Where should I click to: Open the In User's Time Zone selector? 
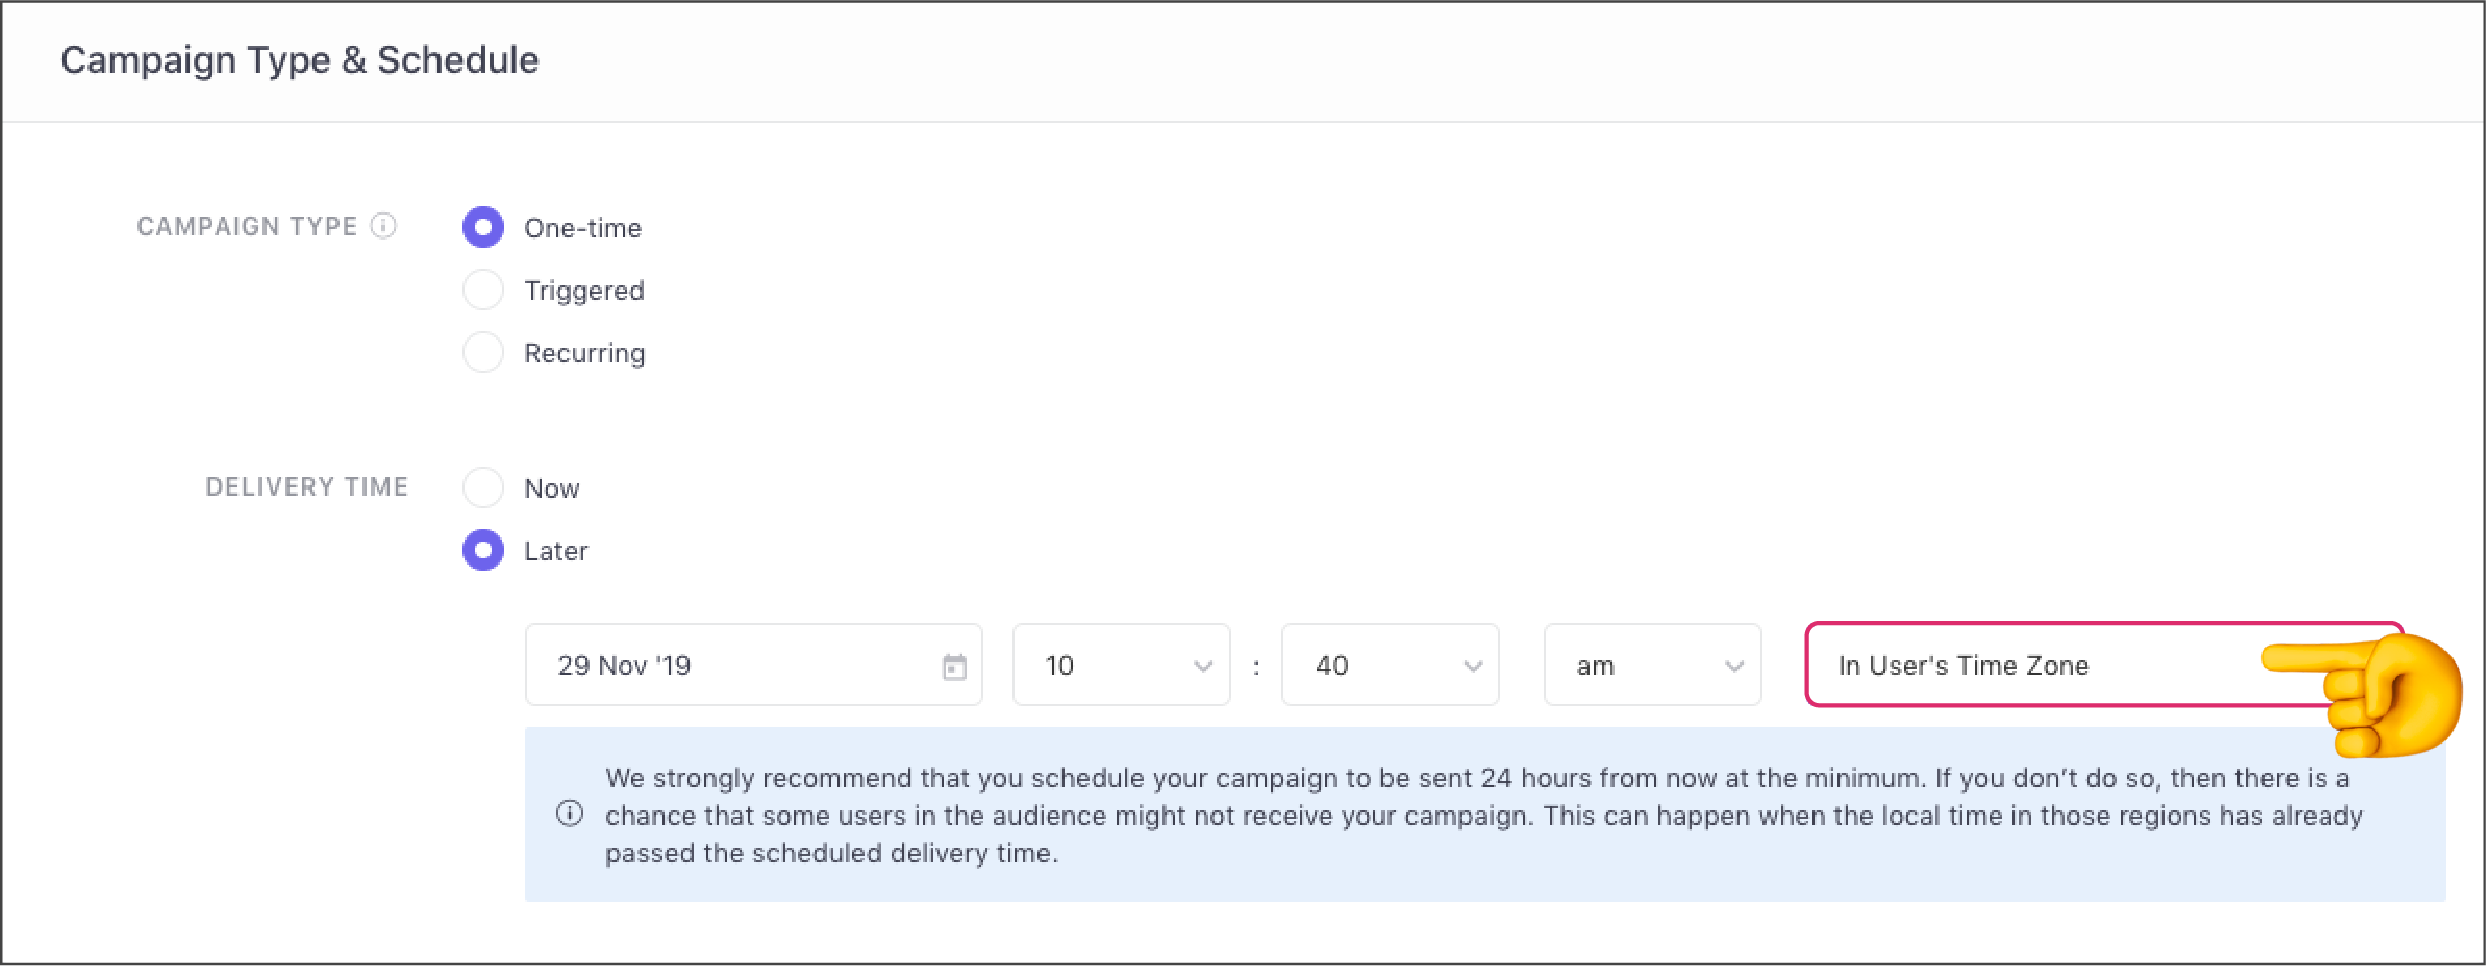2050,664
